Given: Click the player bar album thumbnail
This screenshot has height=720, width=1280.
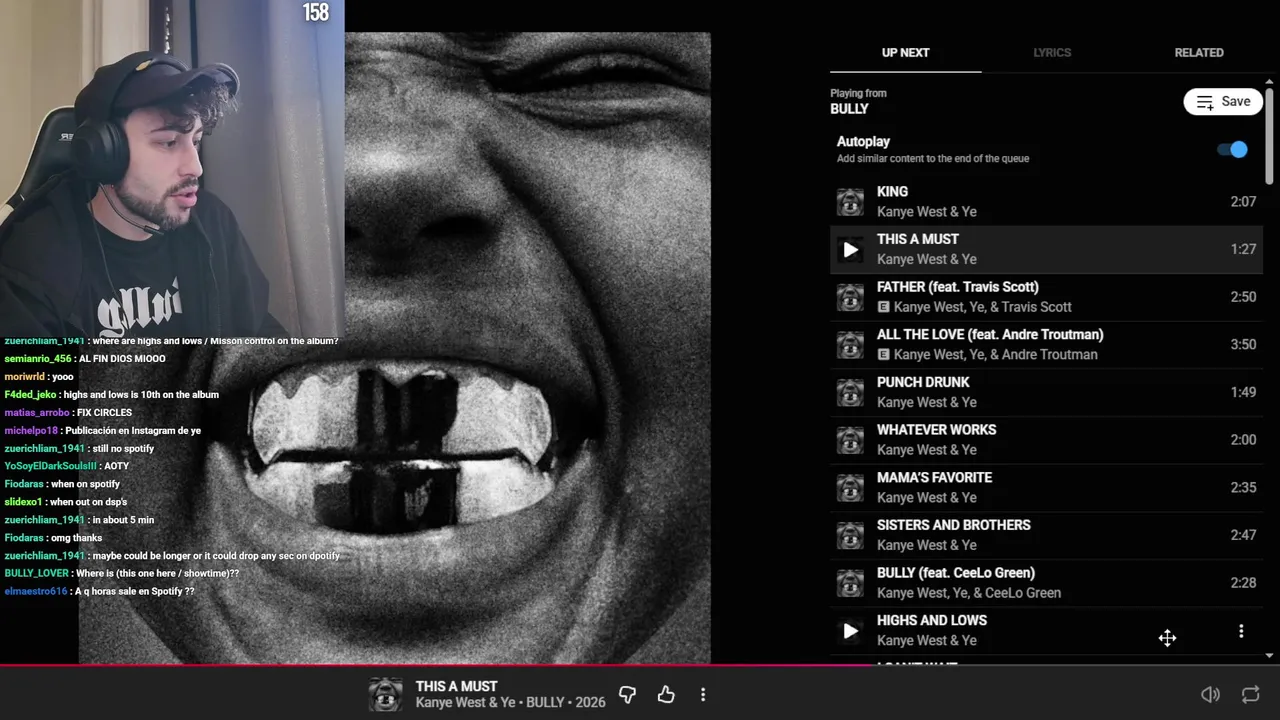Looking at the screenshot, I should click(x=385, y=694).
